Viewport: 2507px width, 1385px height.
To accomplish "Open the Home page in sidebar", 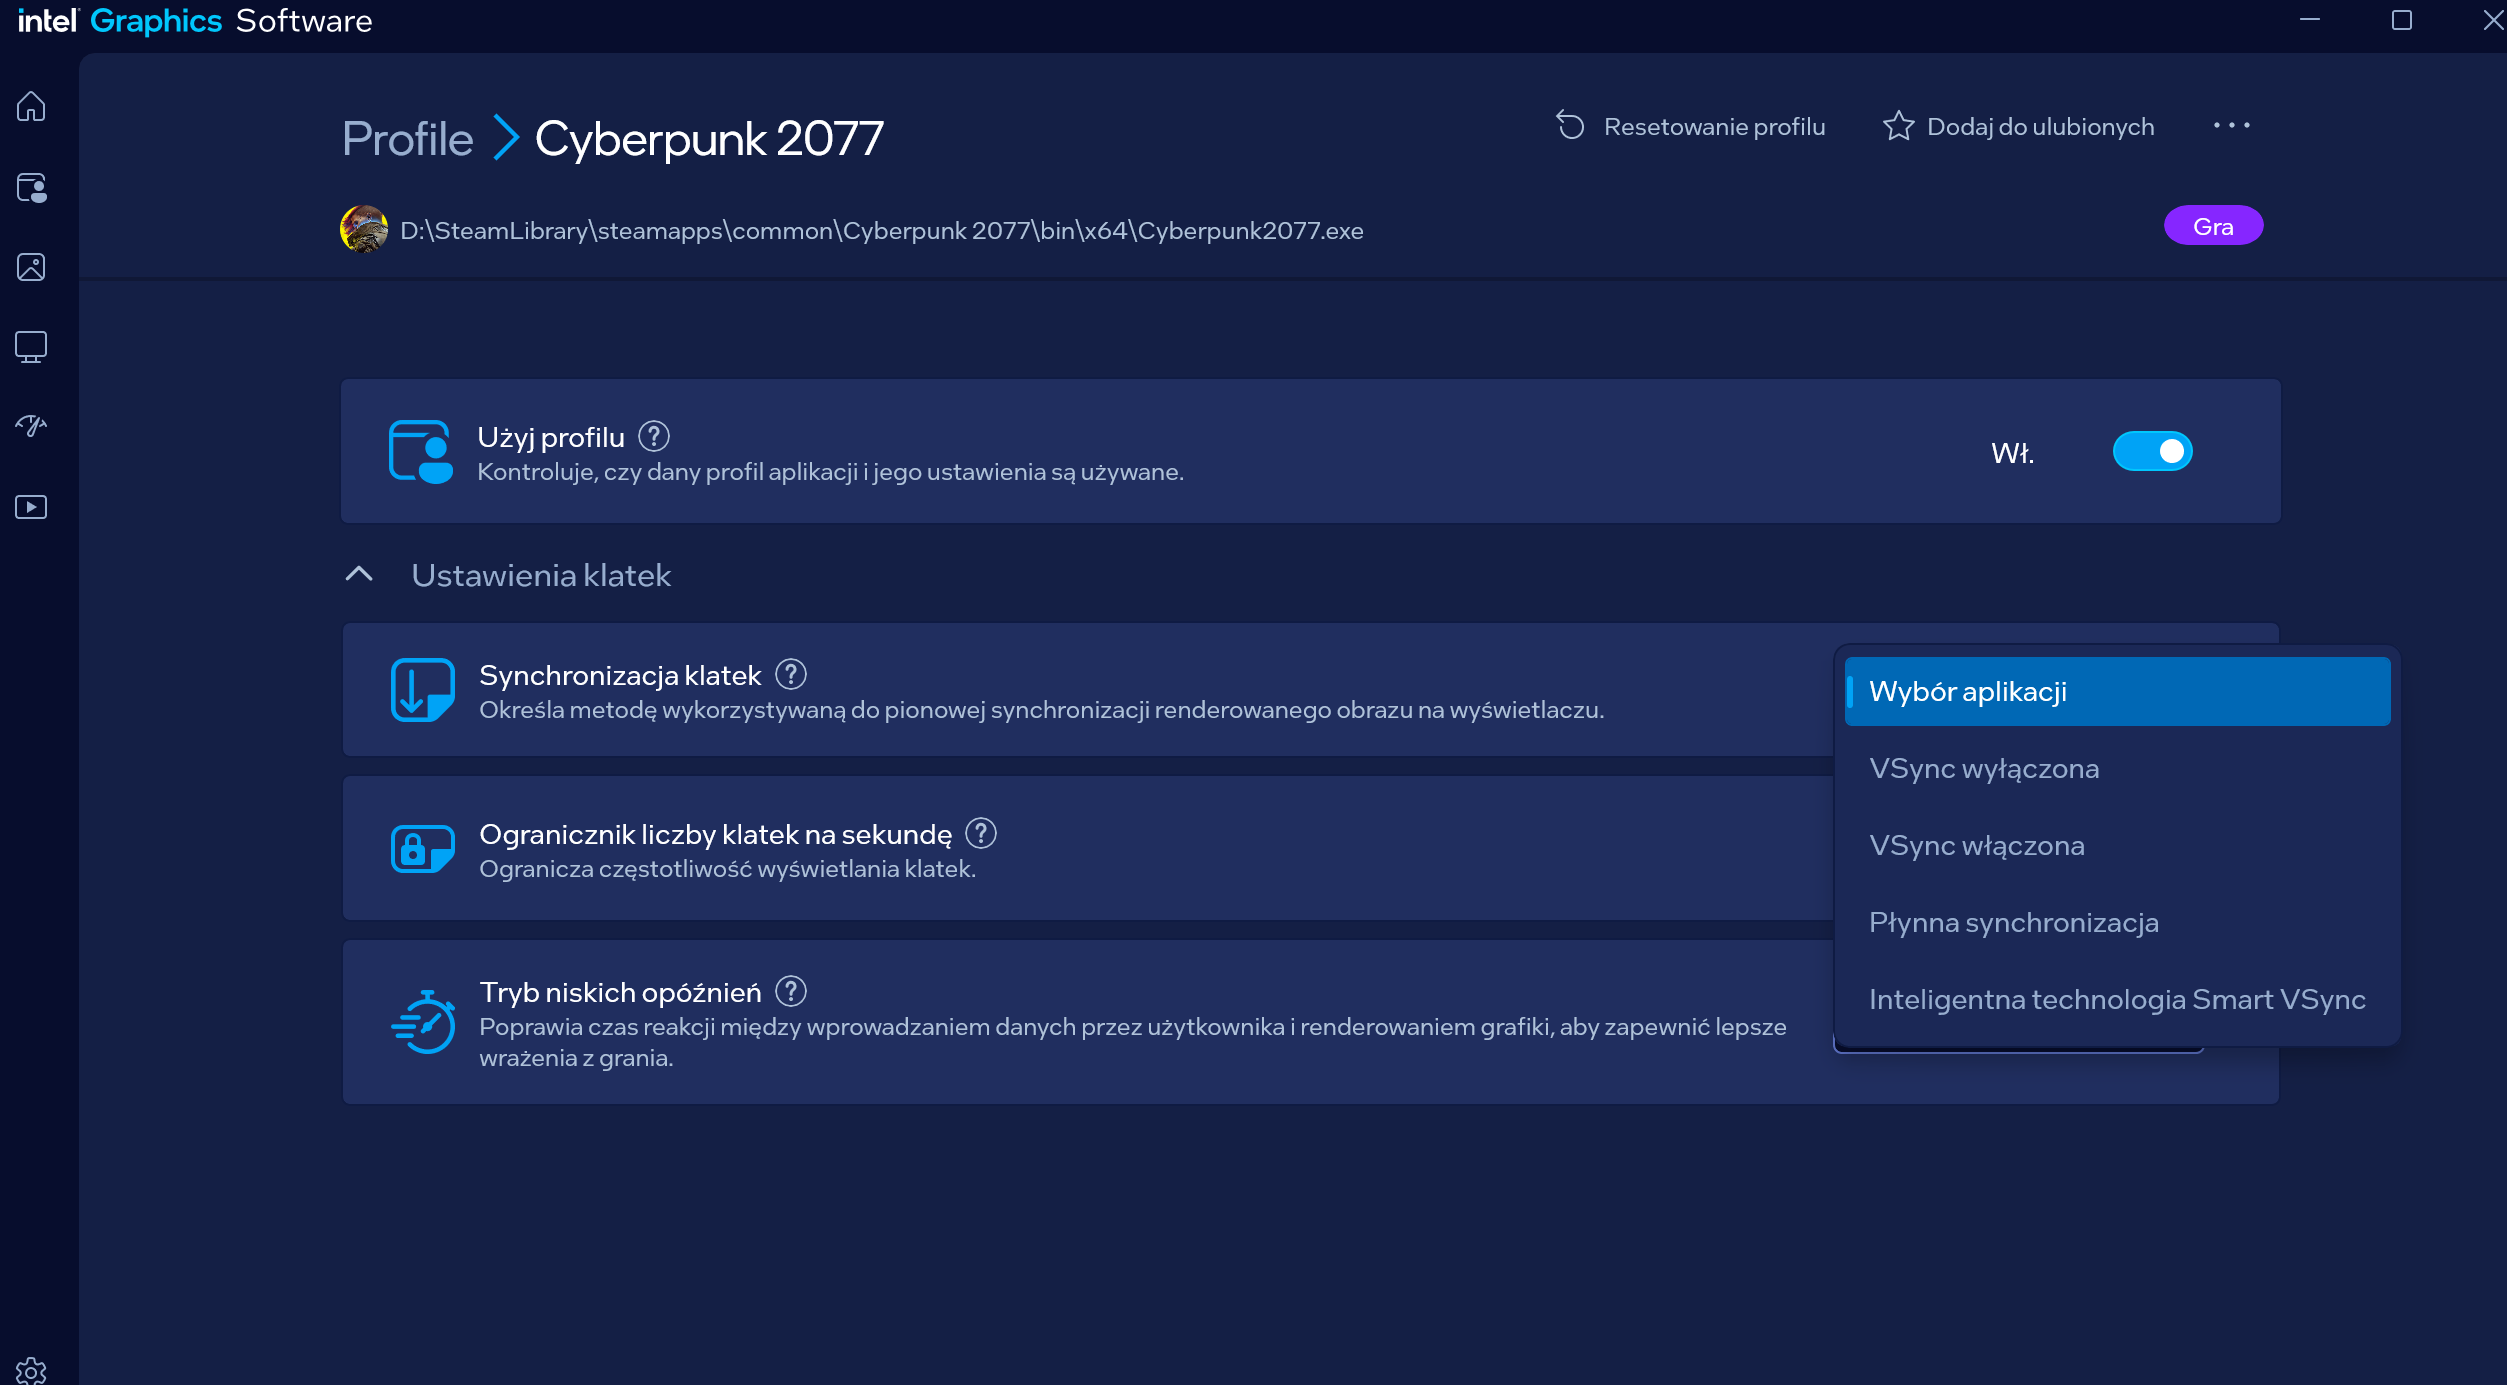I will [31, 106].
